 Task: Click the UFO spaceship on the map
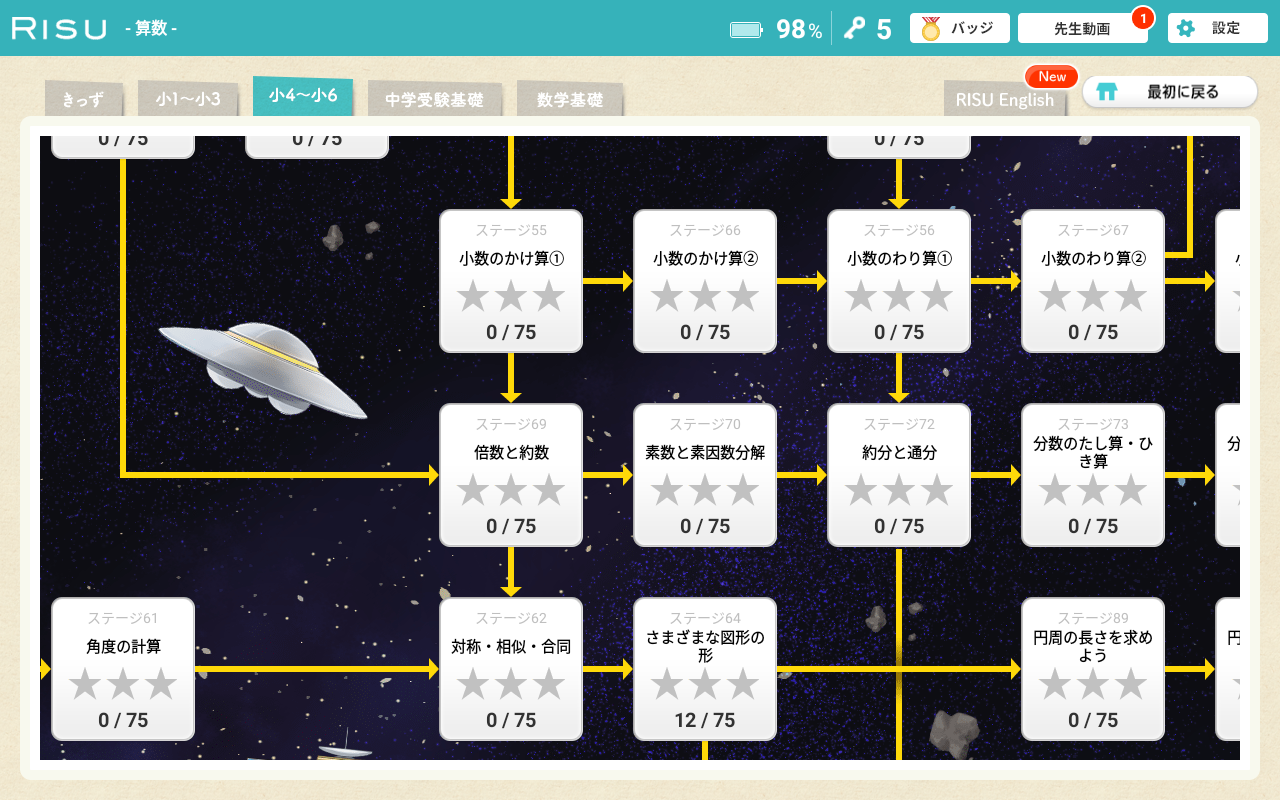262,369
